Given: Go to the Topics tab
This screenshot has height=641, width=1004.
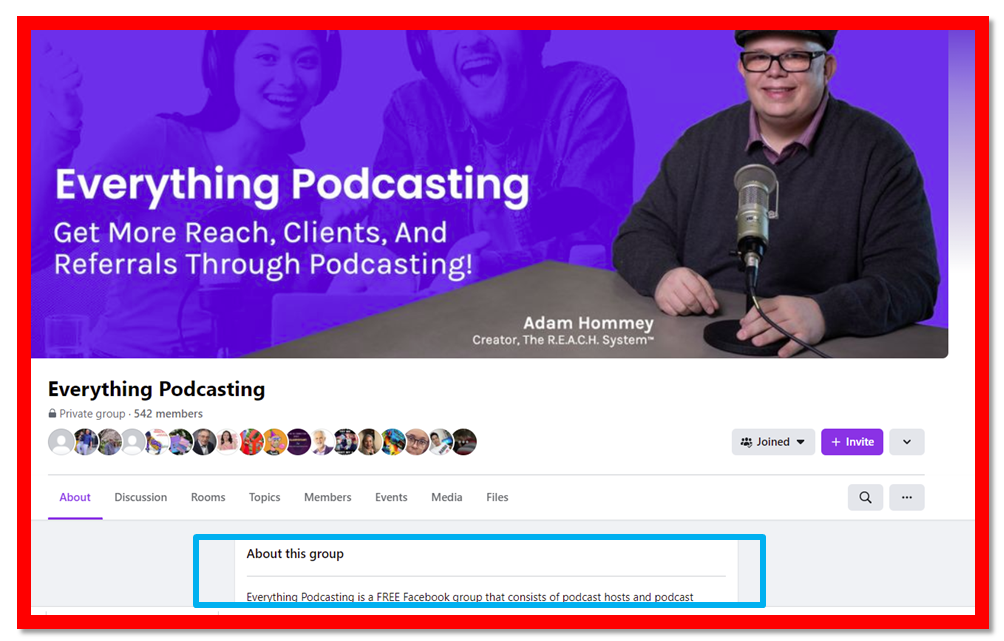Looking at the screenshot, I should 264,497.
